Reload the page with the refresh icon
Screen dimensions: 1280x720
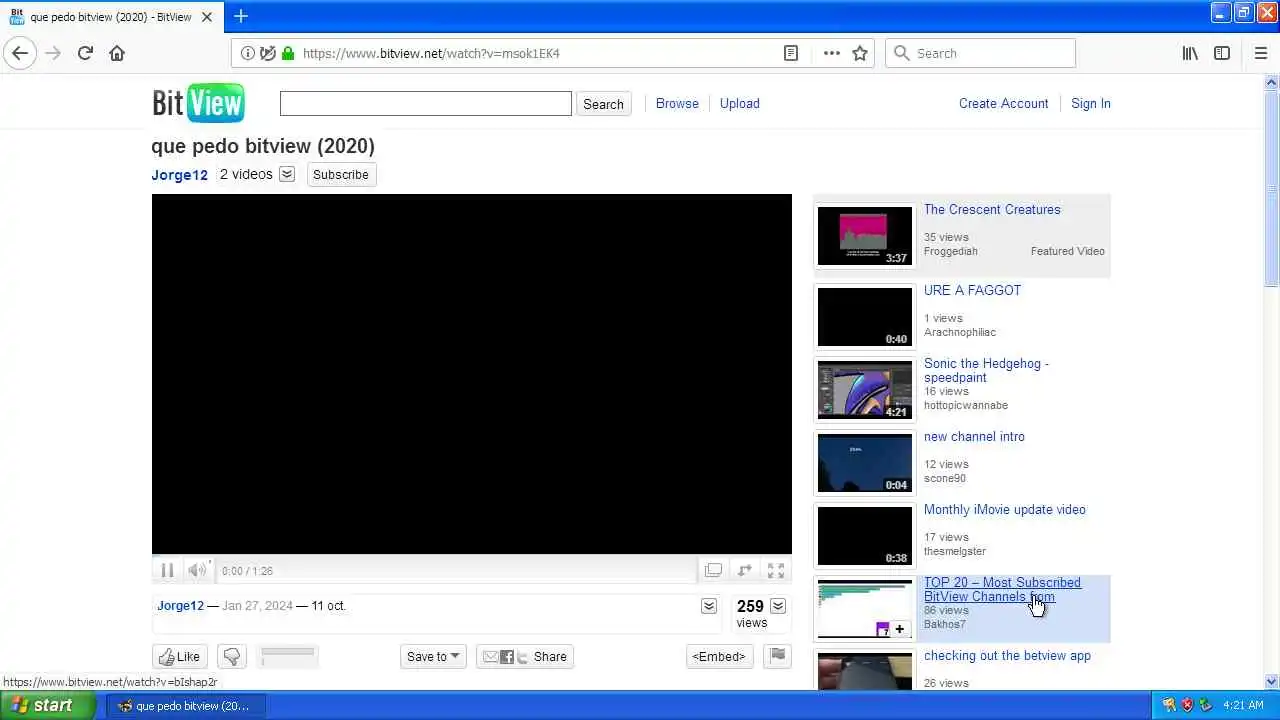point(85,53)
